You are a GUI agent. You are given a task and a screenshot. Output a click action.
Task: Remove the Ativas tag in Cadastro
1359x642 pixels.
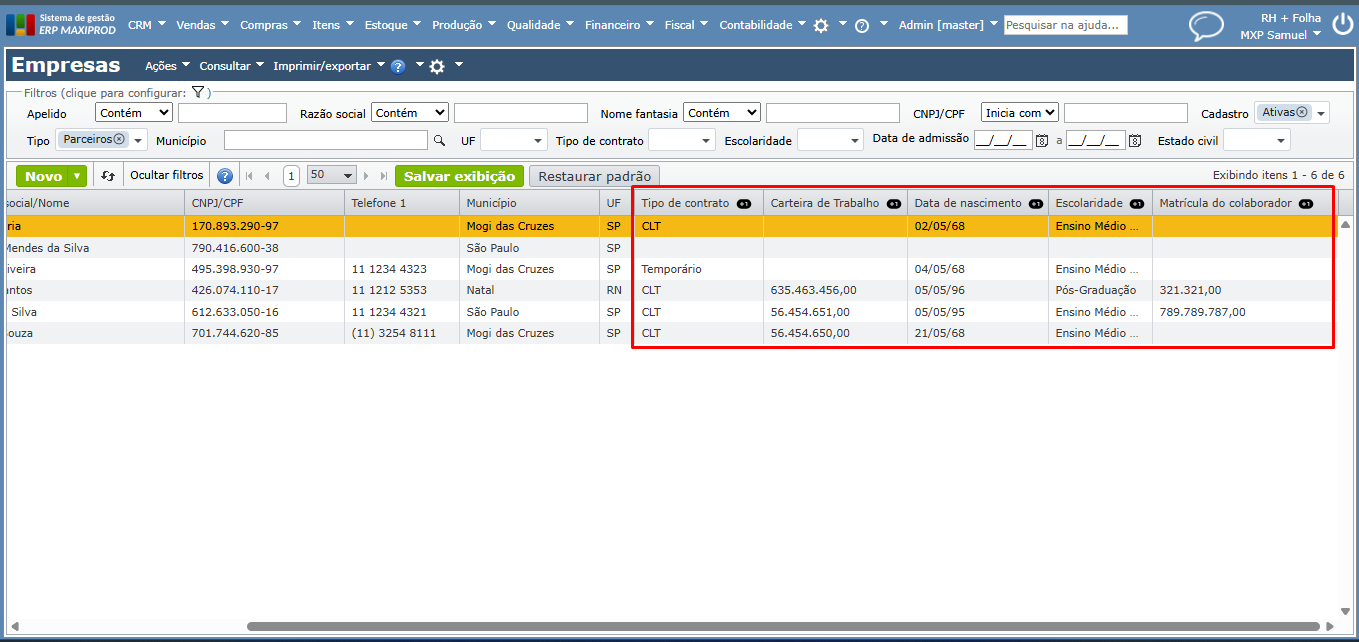point(1302,112)
